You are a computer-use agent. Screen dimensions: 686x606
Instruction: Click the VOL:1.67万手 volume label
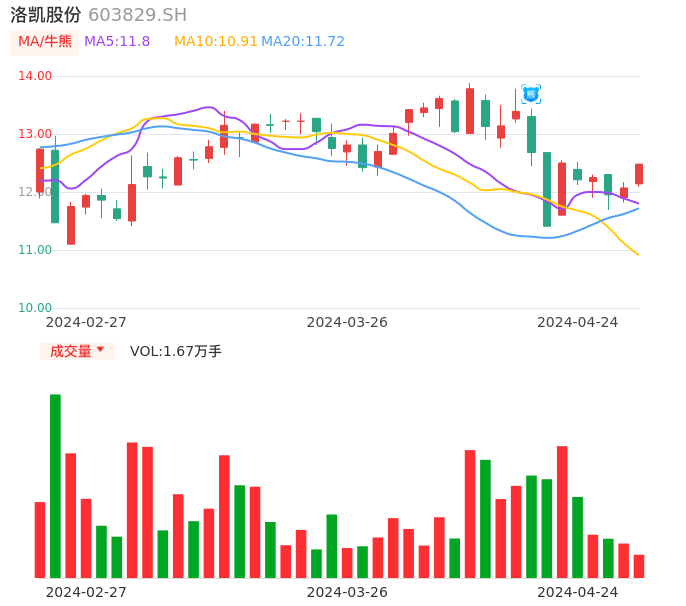[176, 351]
